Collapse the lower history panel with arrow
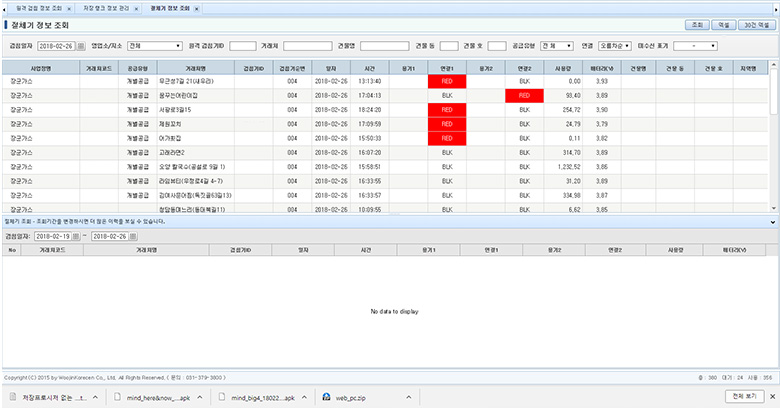The image size is (780, 408). tap(774, 220)
